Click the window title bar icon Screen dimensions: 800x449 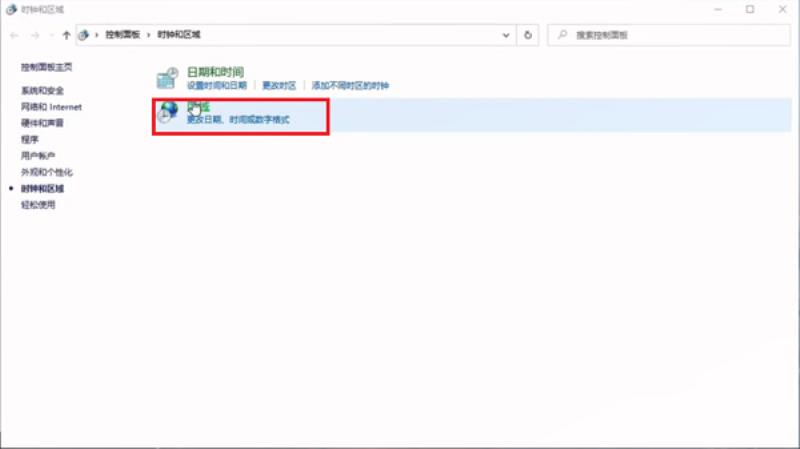tap(11, 9)
